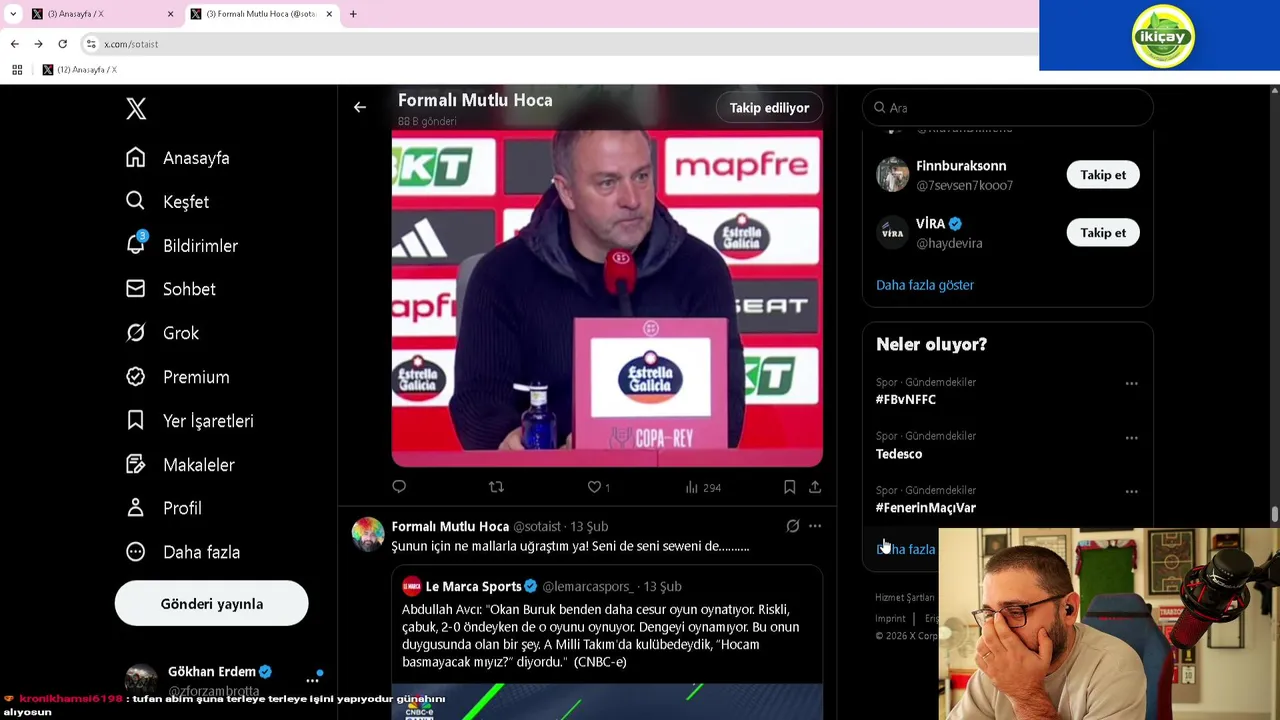Open Keşfet explore page
The height and width of the screenshot is (720, 1280).
(168, 202)
